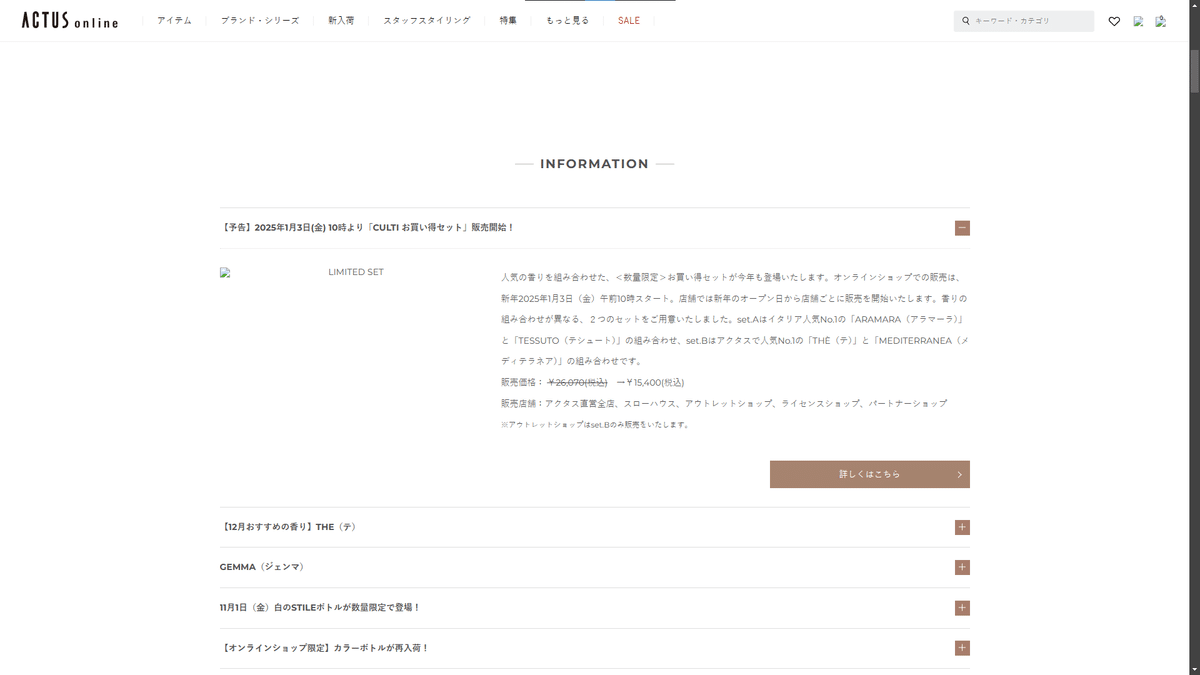Click the struck-through price ¥26,070
This screenshot has height=675, width=1200.
point(577,382)
